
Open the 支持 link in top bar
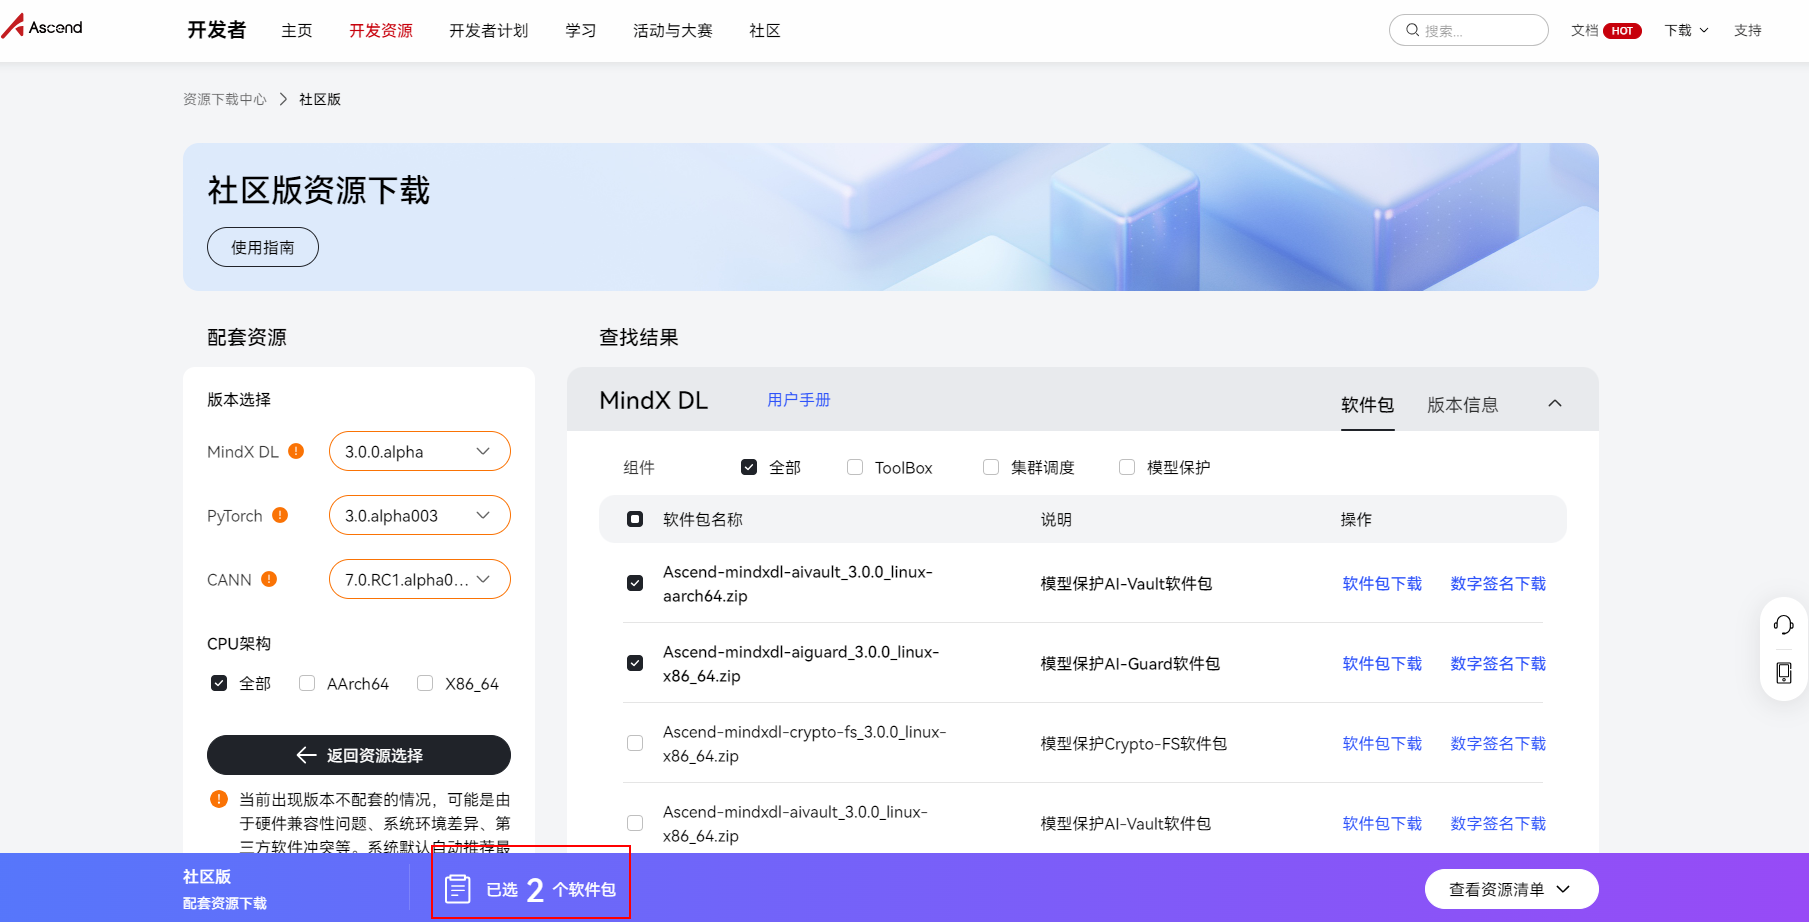point(1748,31)
